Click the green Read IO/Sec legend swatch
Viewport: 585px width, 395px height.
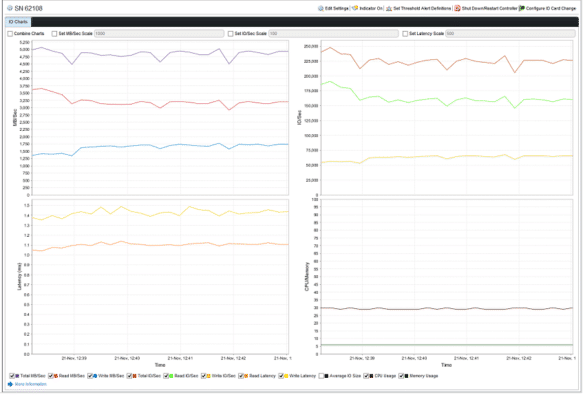pyautogui.click(x=171, y=376)
